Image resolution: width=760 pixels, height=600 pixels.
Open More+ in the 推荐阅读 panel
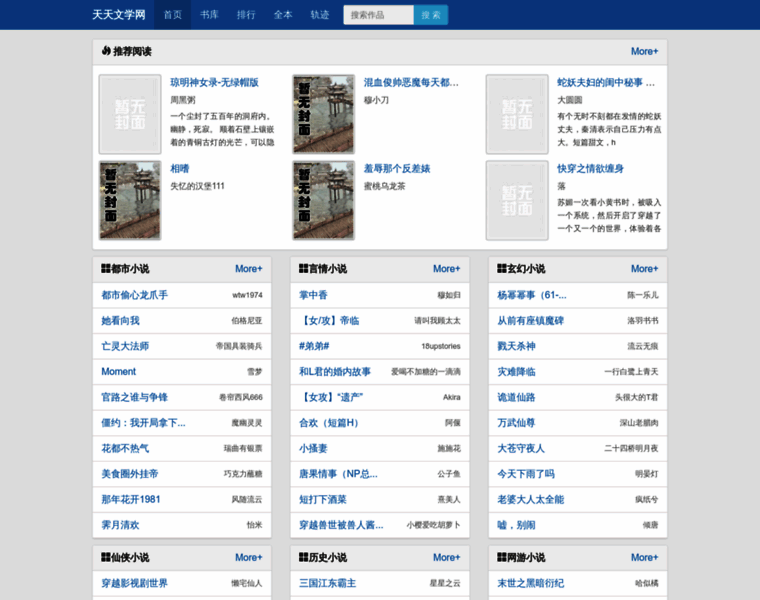point(644,51)
